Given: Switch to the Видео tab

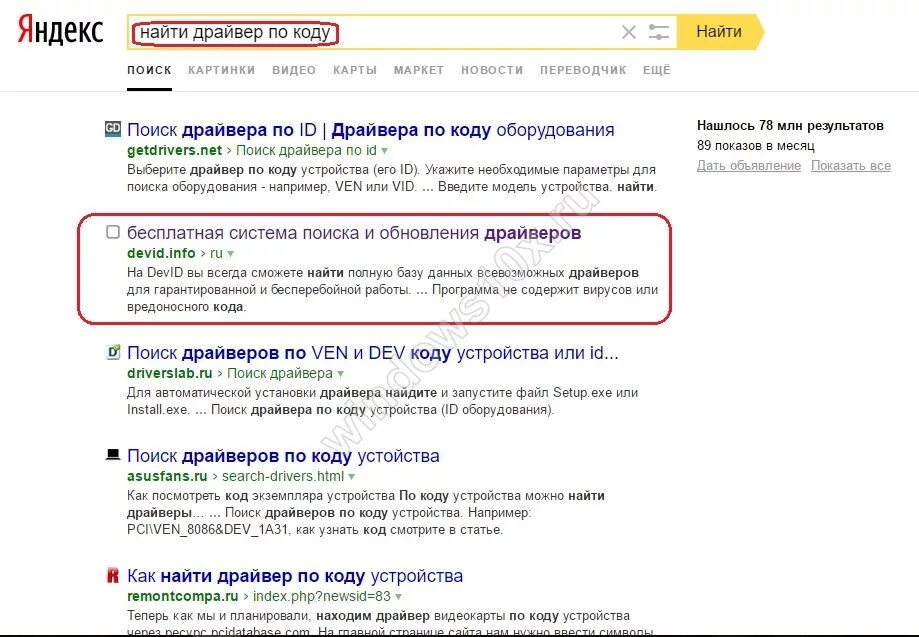Looking at the screenshot, I should (x=294, y=70).
